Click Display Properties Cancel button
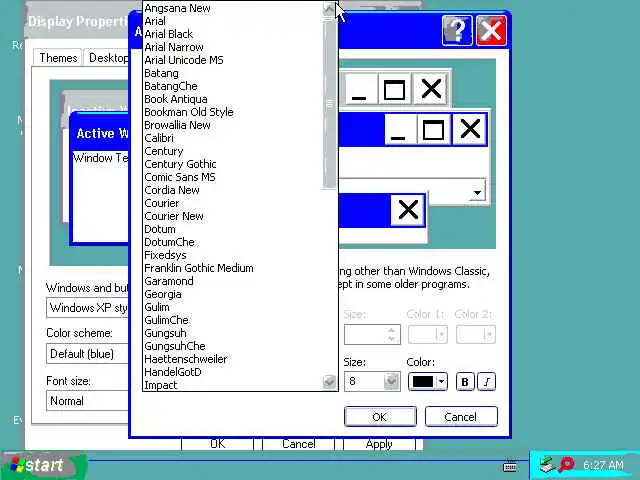 [298, 444]
